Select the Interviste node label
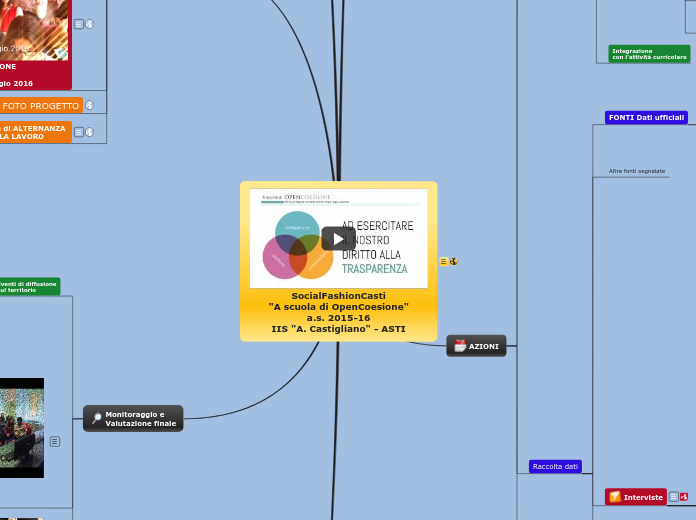 click(643, 497)
